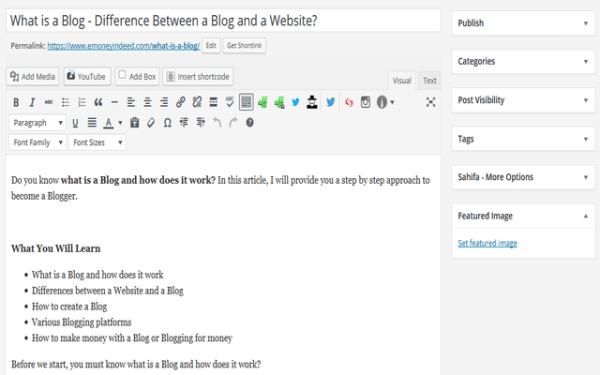Screen dimensions: 600x375
Task: Increase paragraph indent
Action: click(x=201, y=123)
